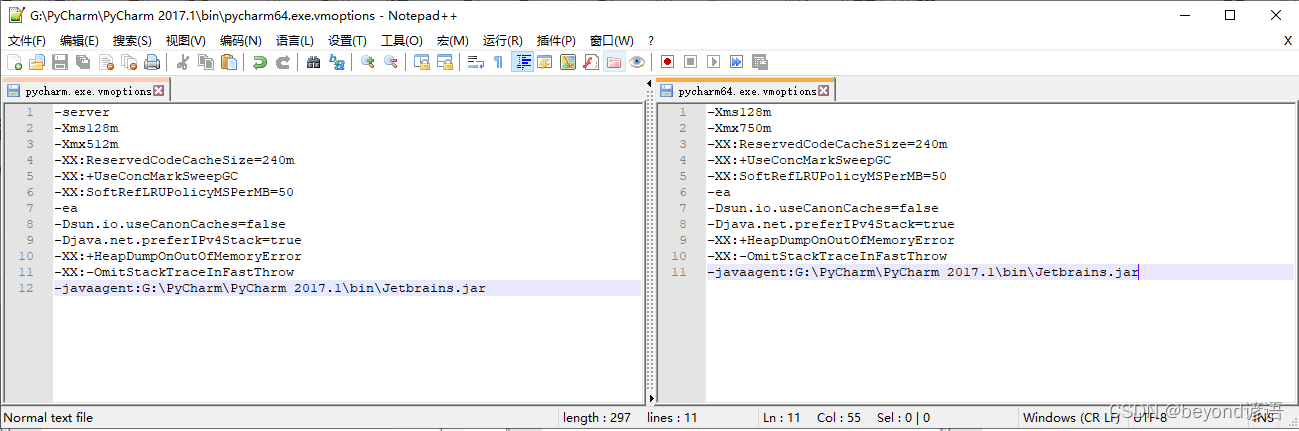Switch to pycharm.exe.vmoptions tab

pyautogui.click(x=87, y=90)
